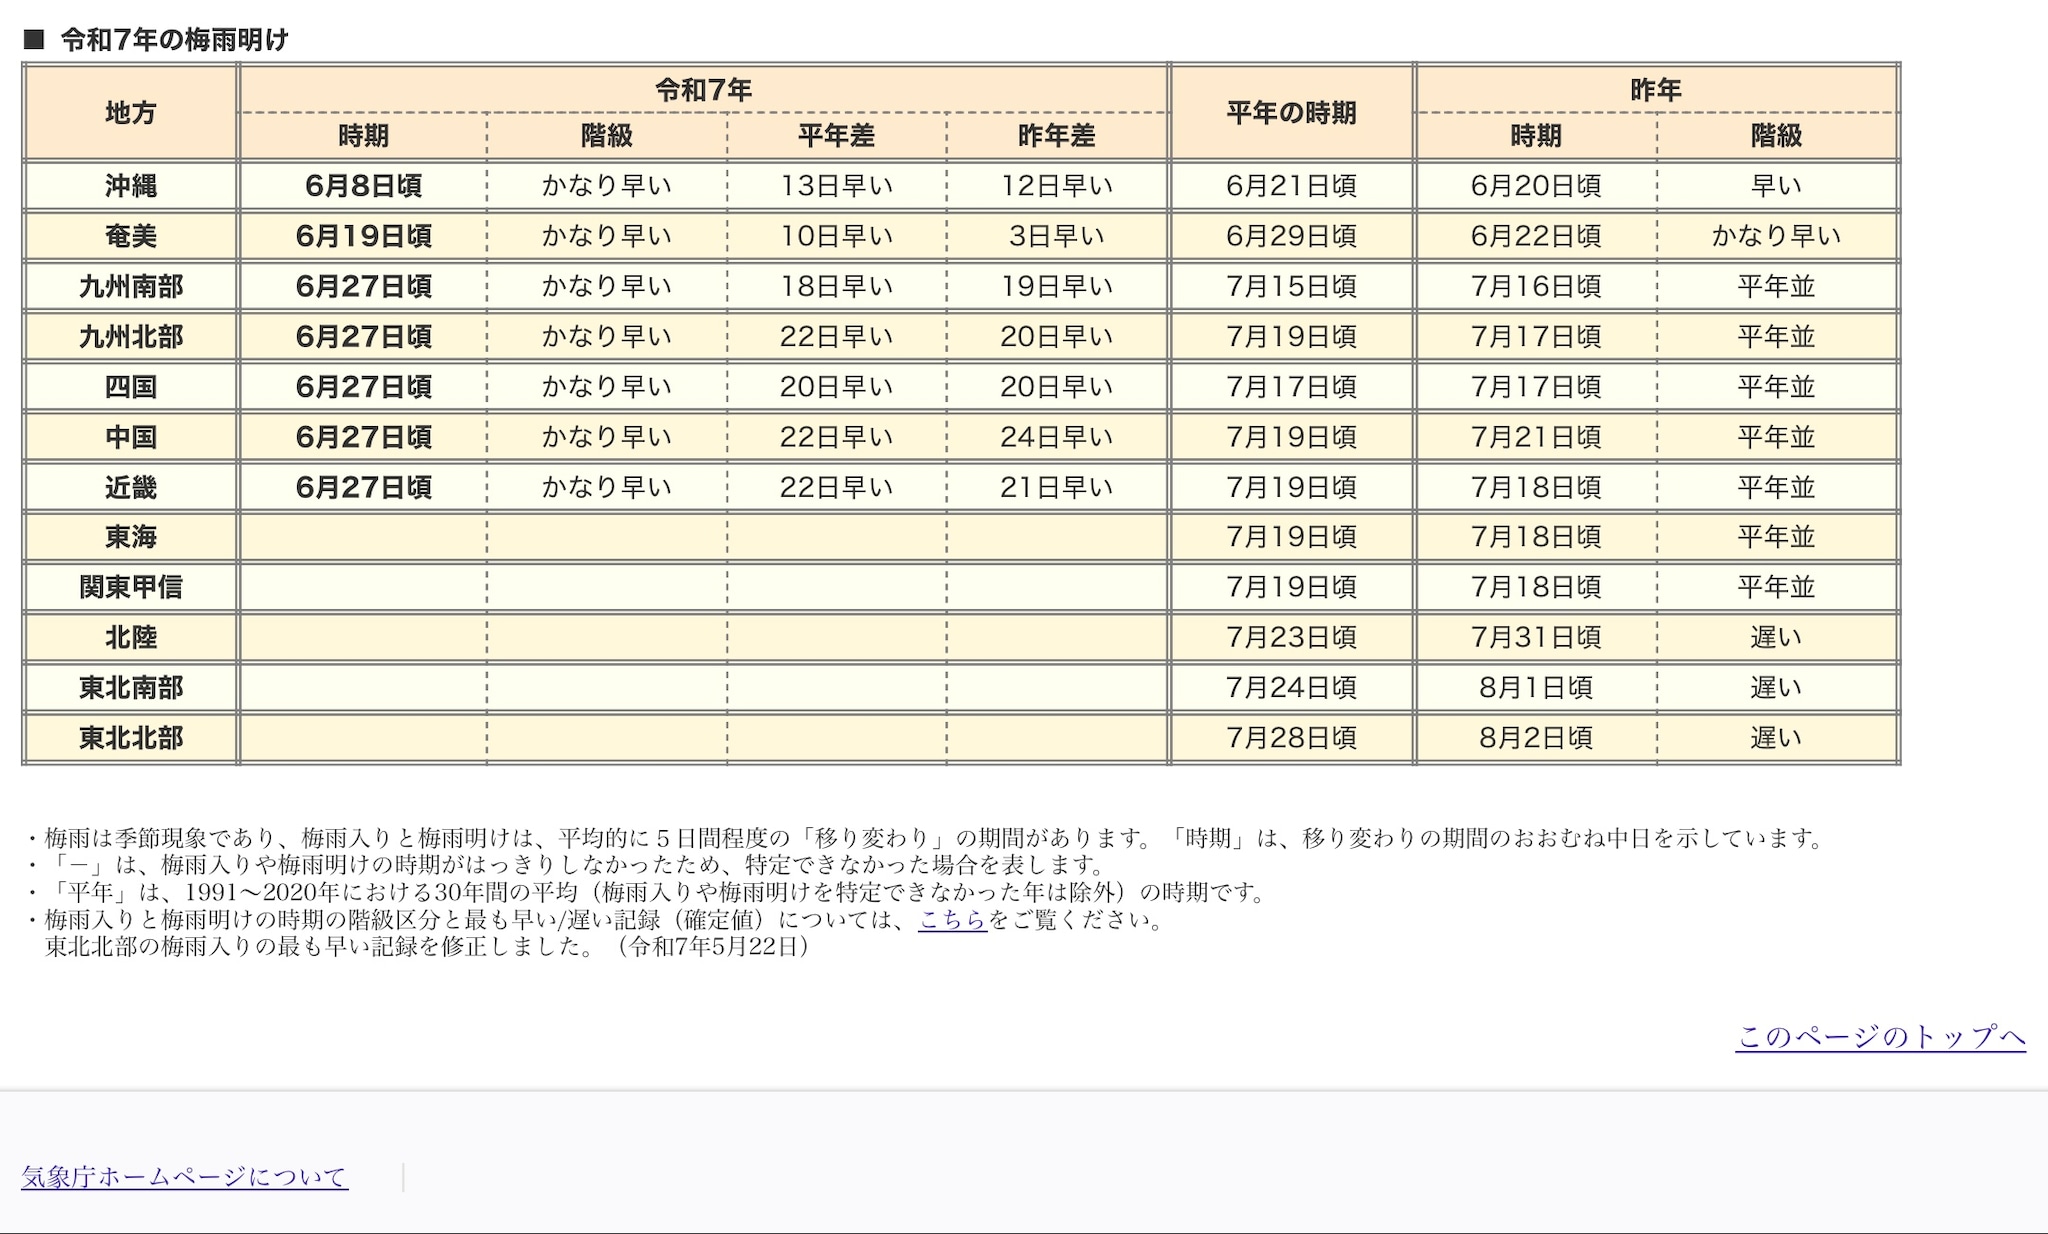Click the 令和7年の梅雨明け section heading
This screenshot has height=1234, width=2048.
click(174, 40)
